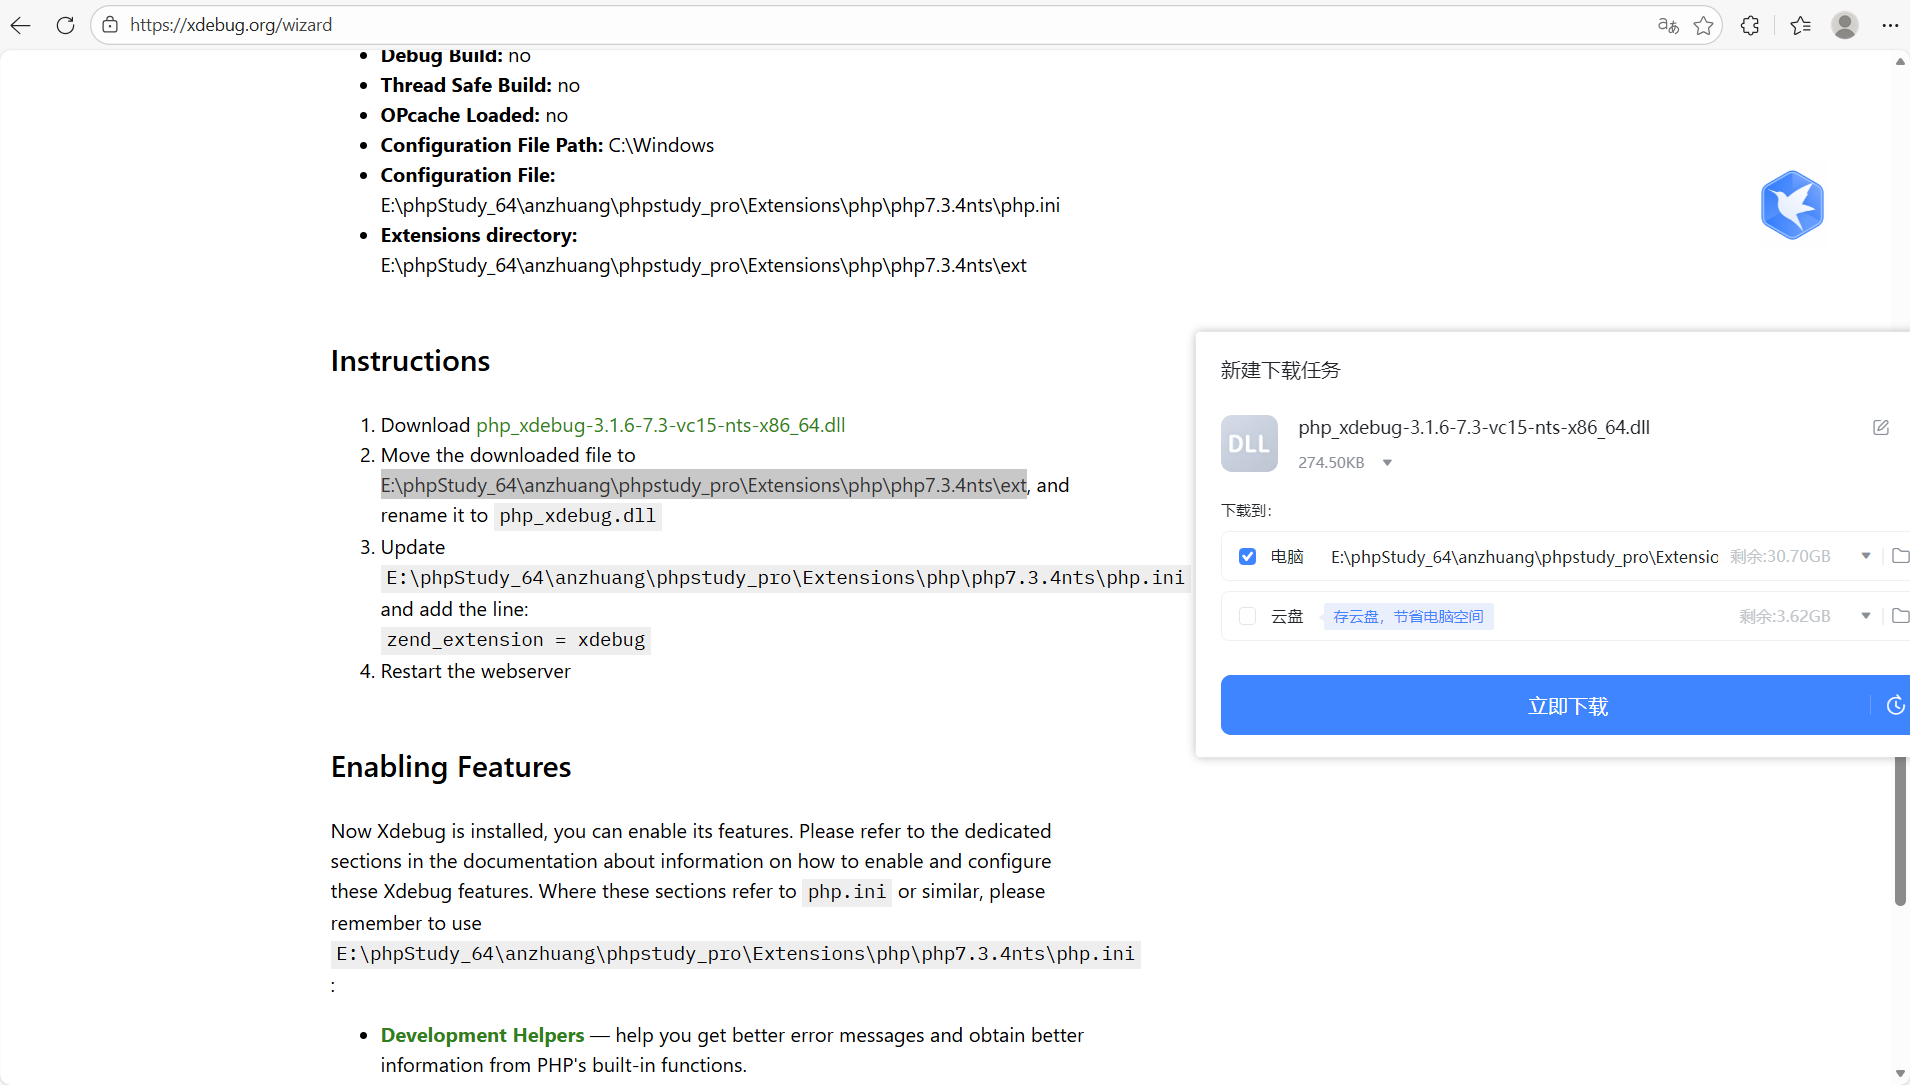Click the 剩余:3.62GB free space text
The height and width of the screenshot is (1085, 1910).
pyautogui.click(x=1784, y=616)
